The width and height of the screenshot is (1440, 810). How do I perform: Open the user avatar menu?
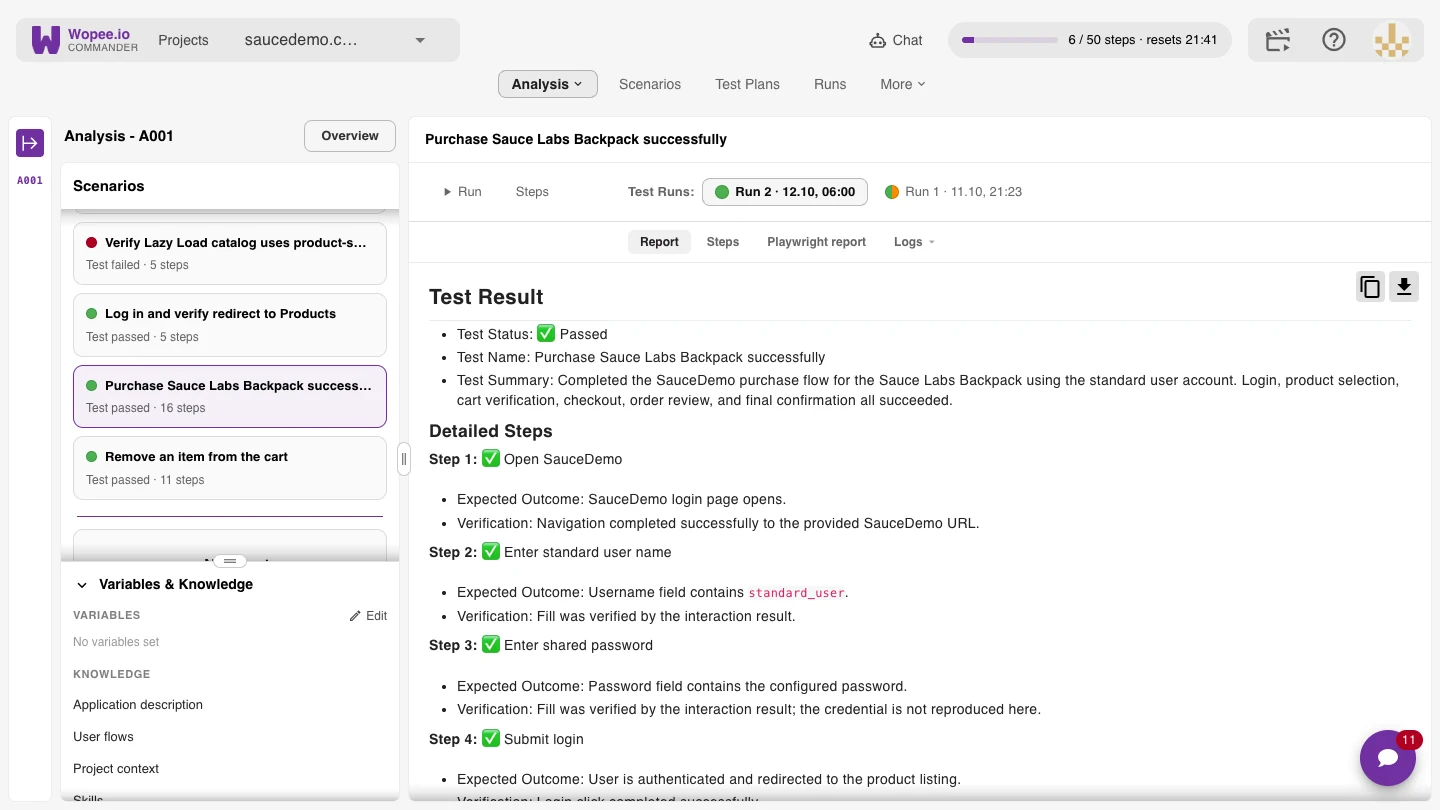point(1391,40)
